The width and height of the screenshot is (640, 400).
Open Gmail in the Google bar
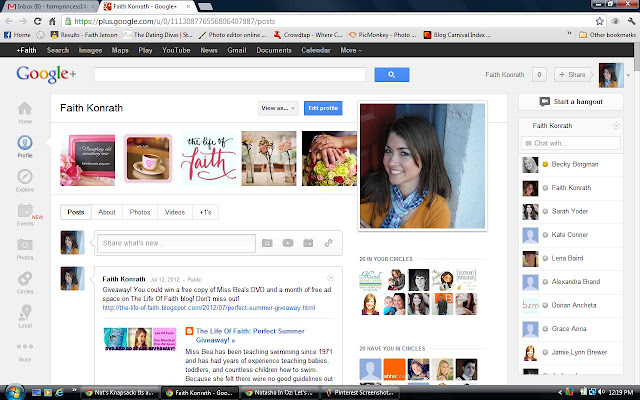[237, 50]
